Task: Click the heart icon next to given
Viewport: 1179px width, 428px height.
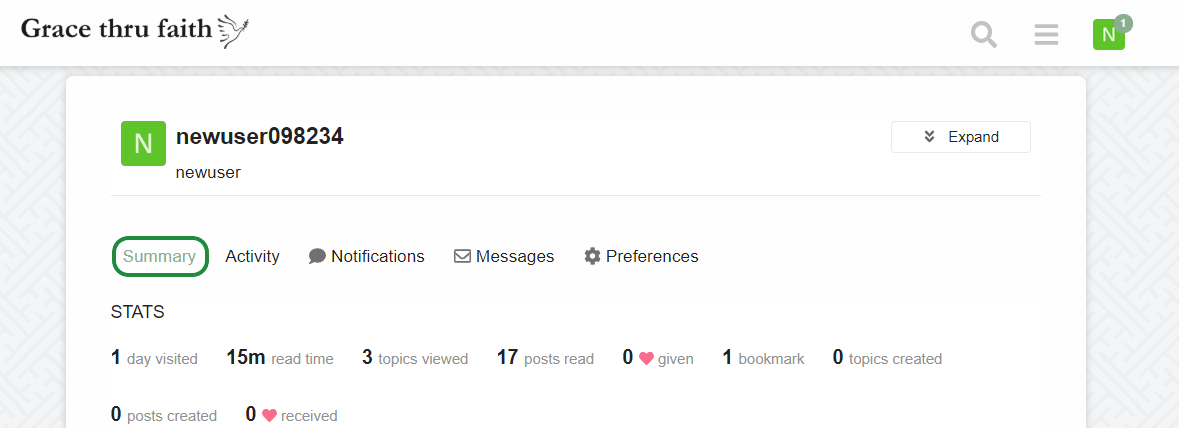Action: pos(646,359)
